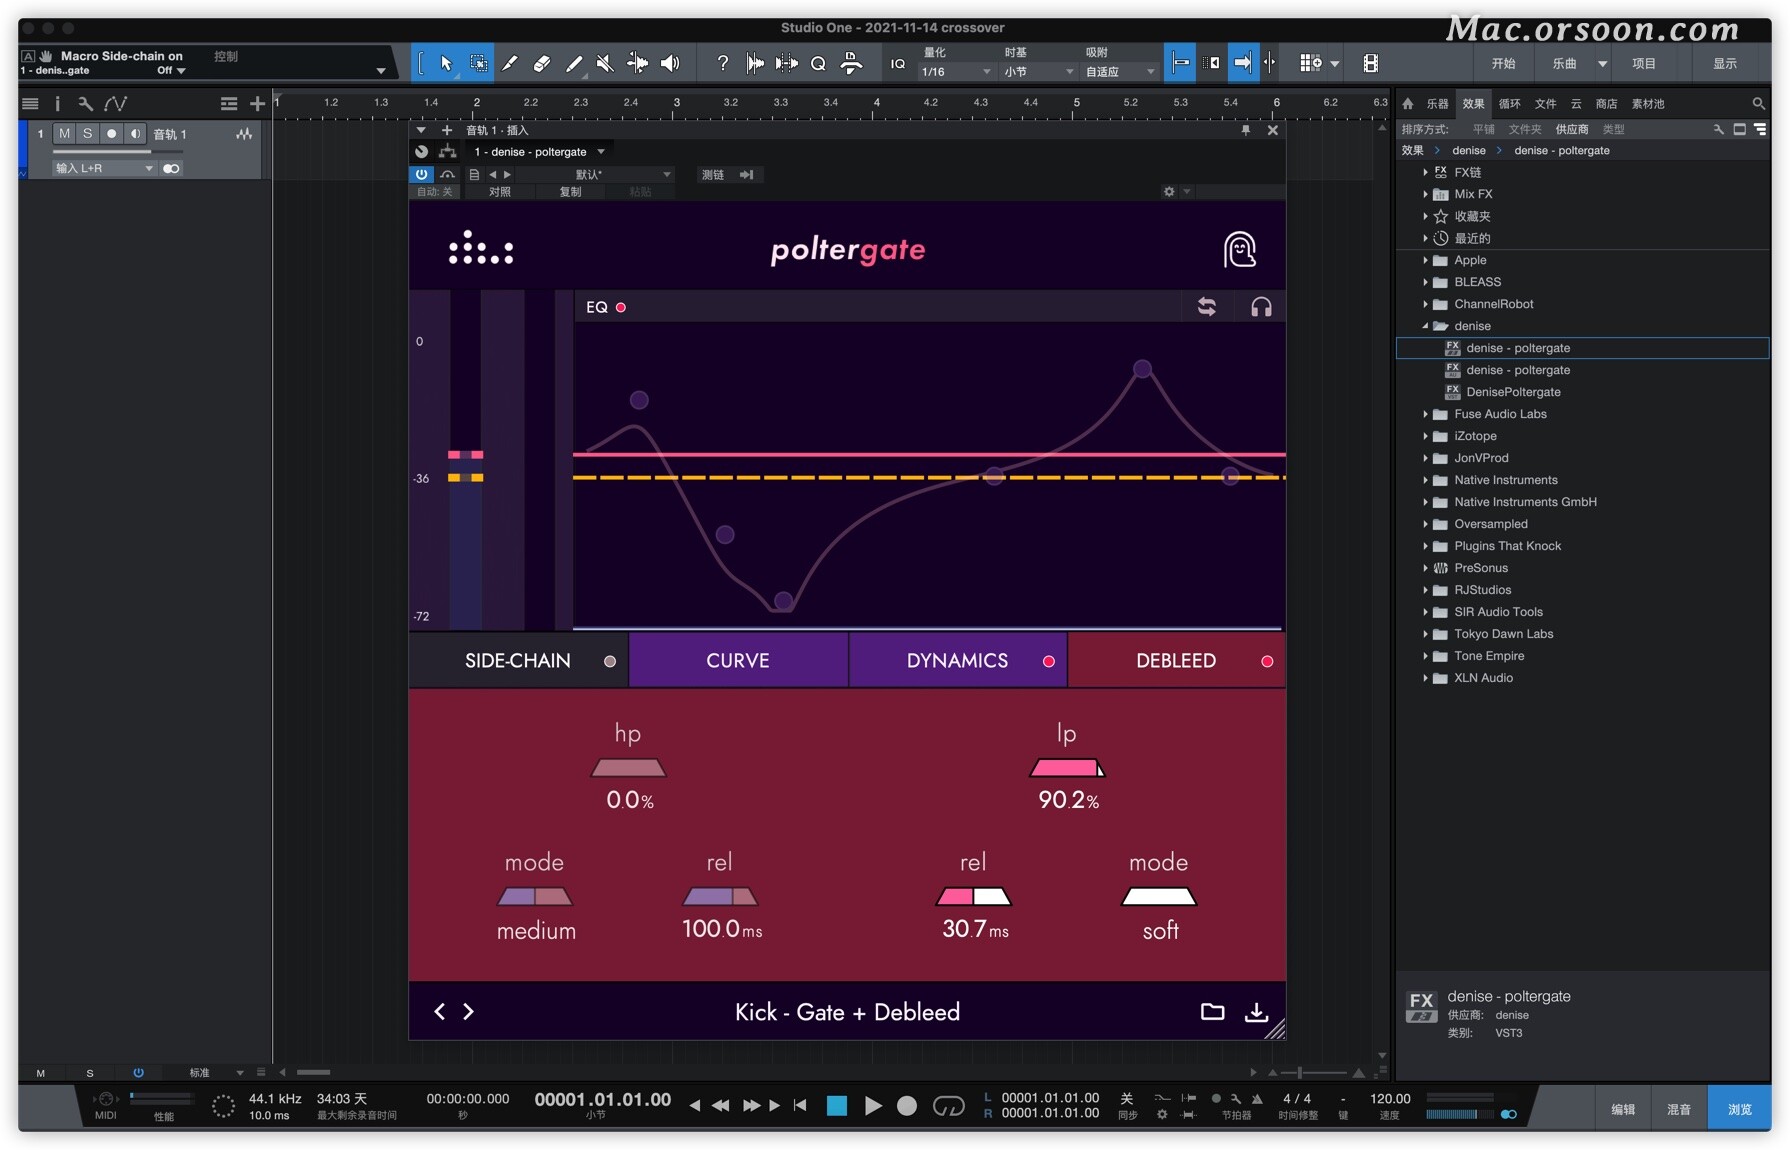Open the 循环 browser tab
Screen dimensions: 1790x1150
coord(1509,103)
